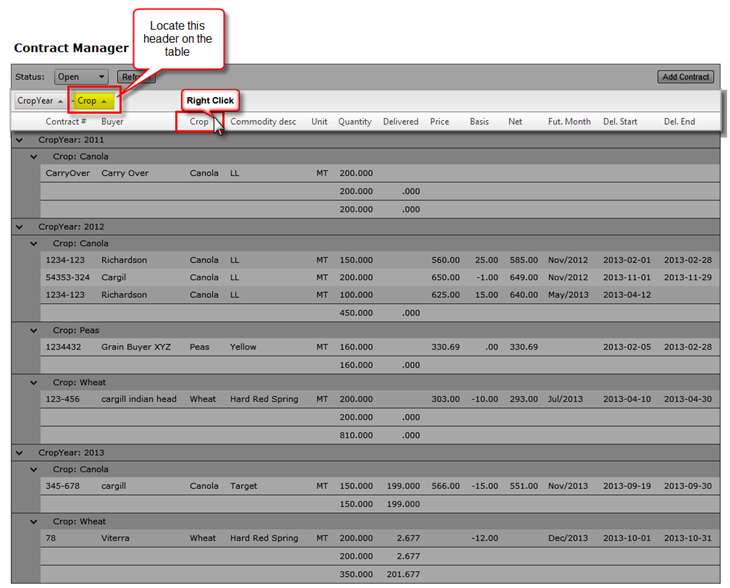Collapse the CropYear: 2012 group

[x=20, y=226]
